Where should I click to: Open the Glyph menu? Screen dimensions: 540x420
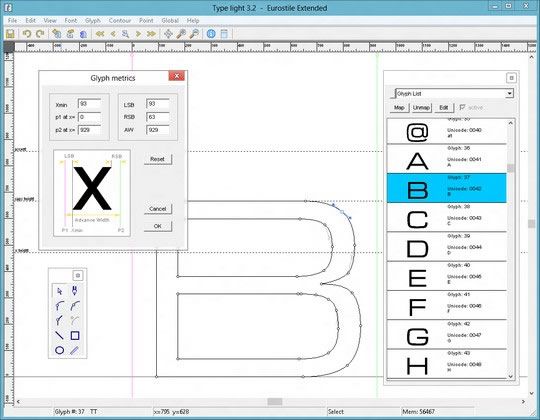[93, 21]
